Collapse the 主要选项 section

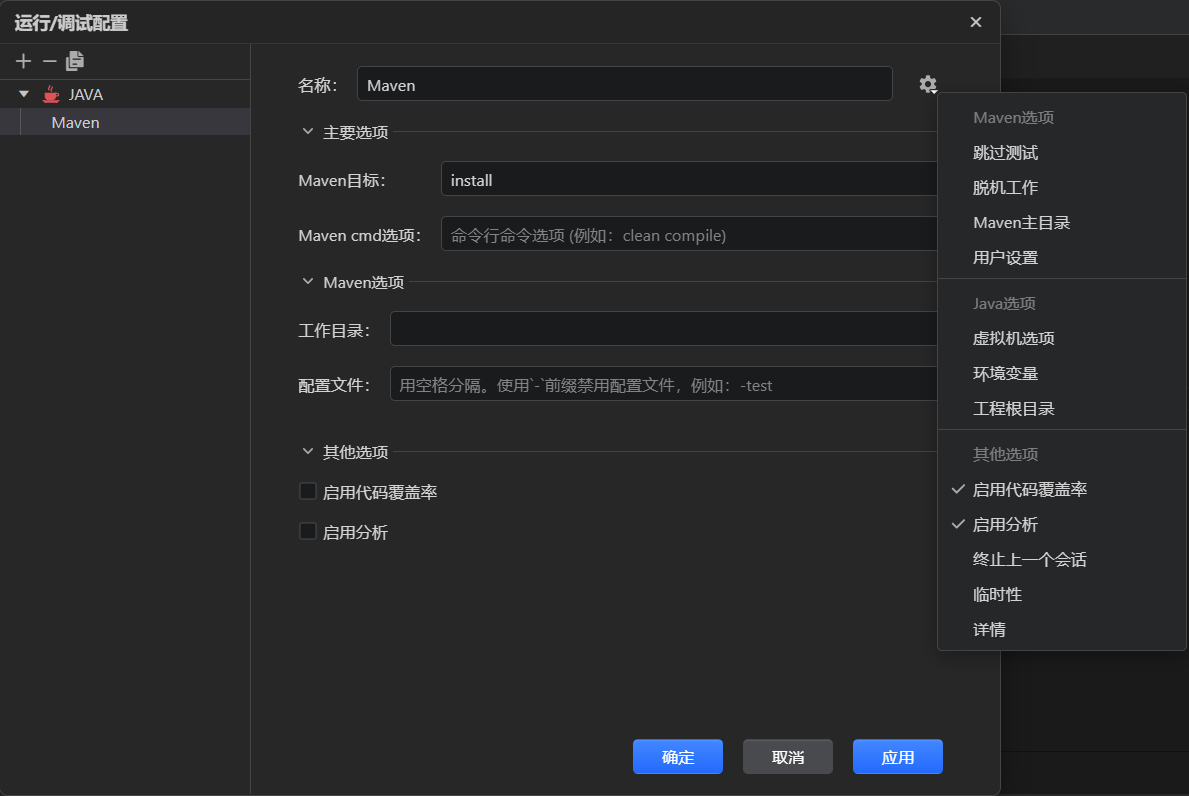[x=307, y=132]
